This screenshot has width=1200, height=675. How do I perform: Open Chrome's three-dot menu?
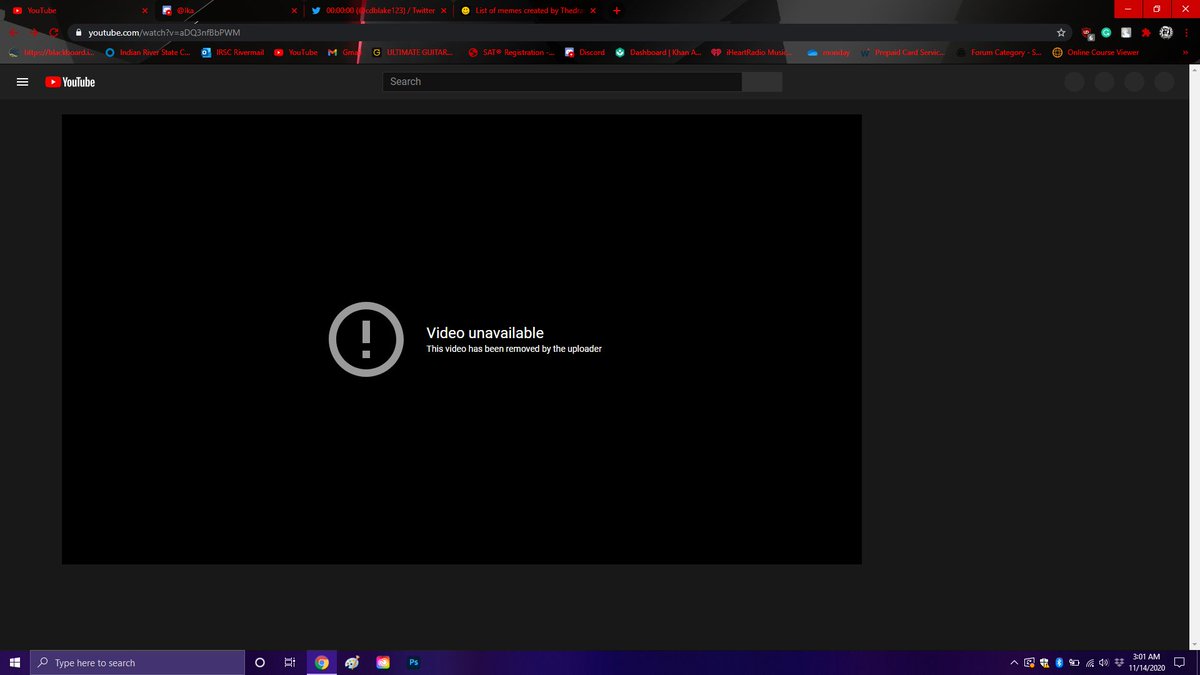pos(1186,32)
